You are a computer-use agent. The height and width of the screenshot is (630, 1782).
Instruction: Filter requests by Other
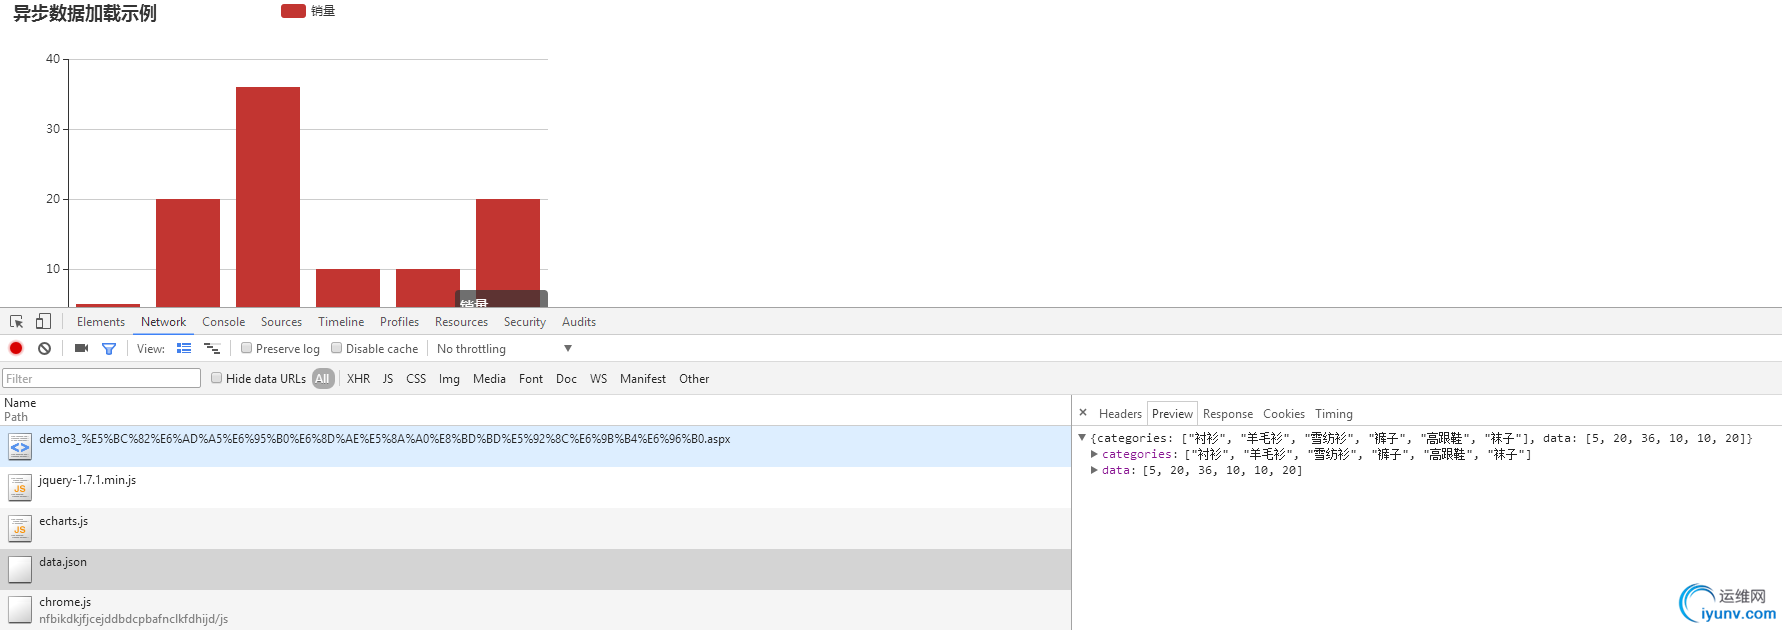click(x=694, y=379)
